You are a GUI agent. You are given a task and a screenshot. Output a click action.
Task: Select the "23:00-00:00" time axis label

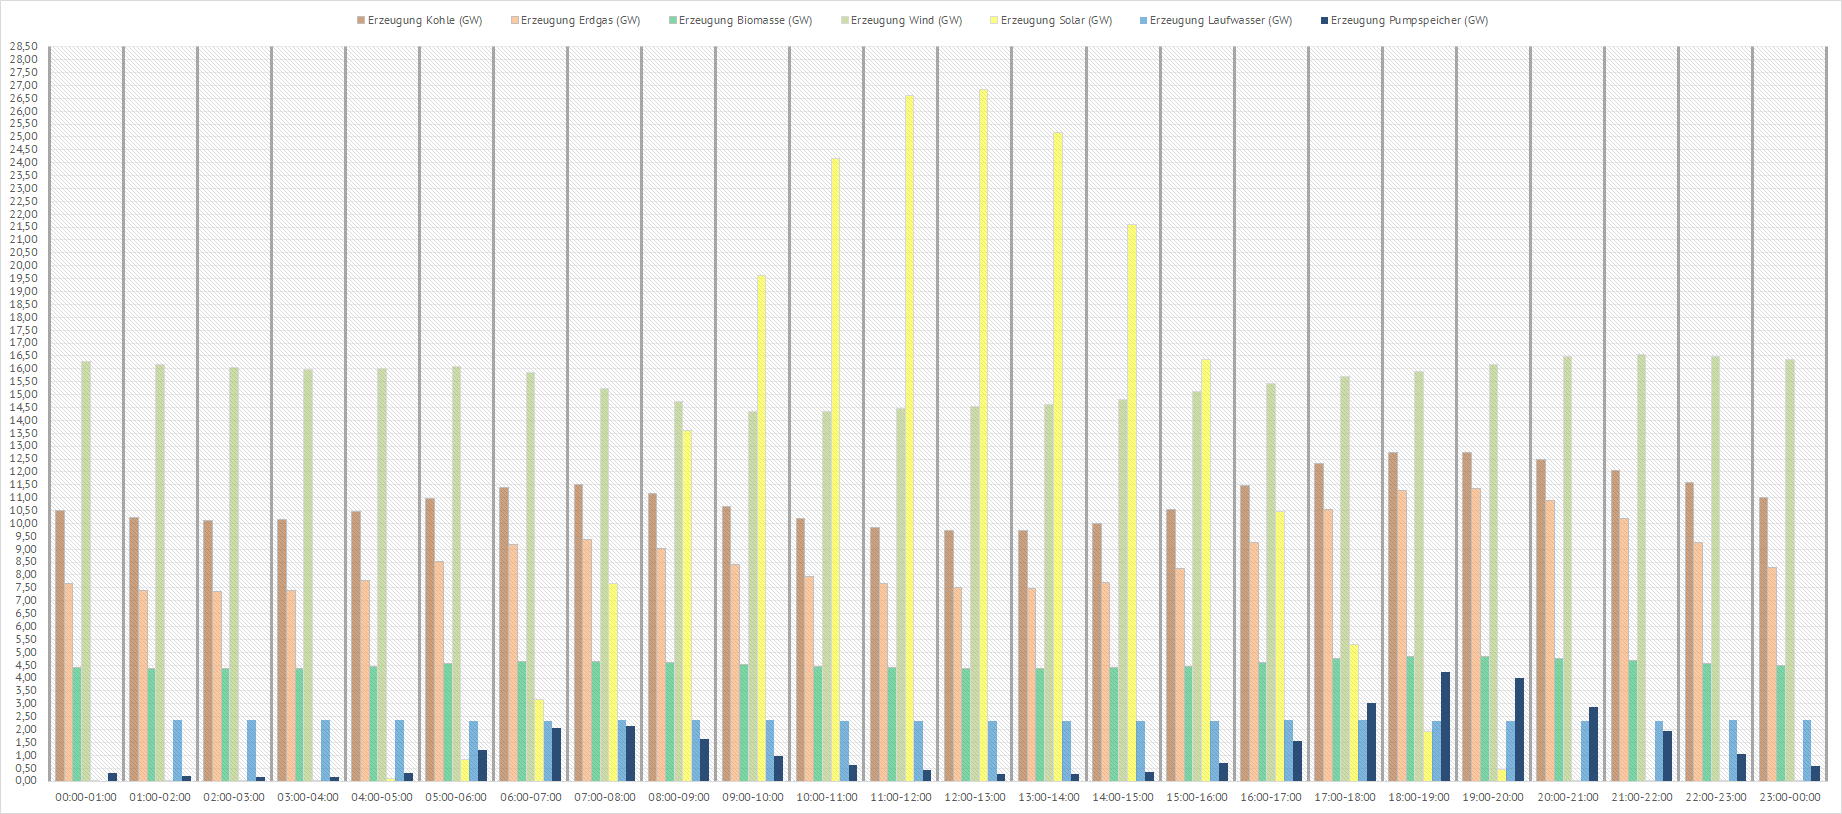click(x=1789, y=798)
